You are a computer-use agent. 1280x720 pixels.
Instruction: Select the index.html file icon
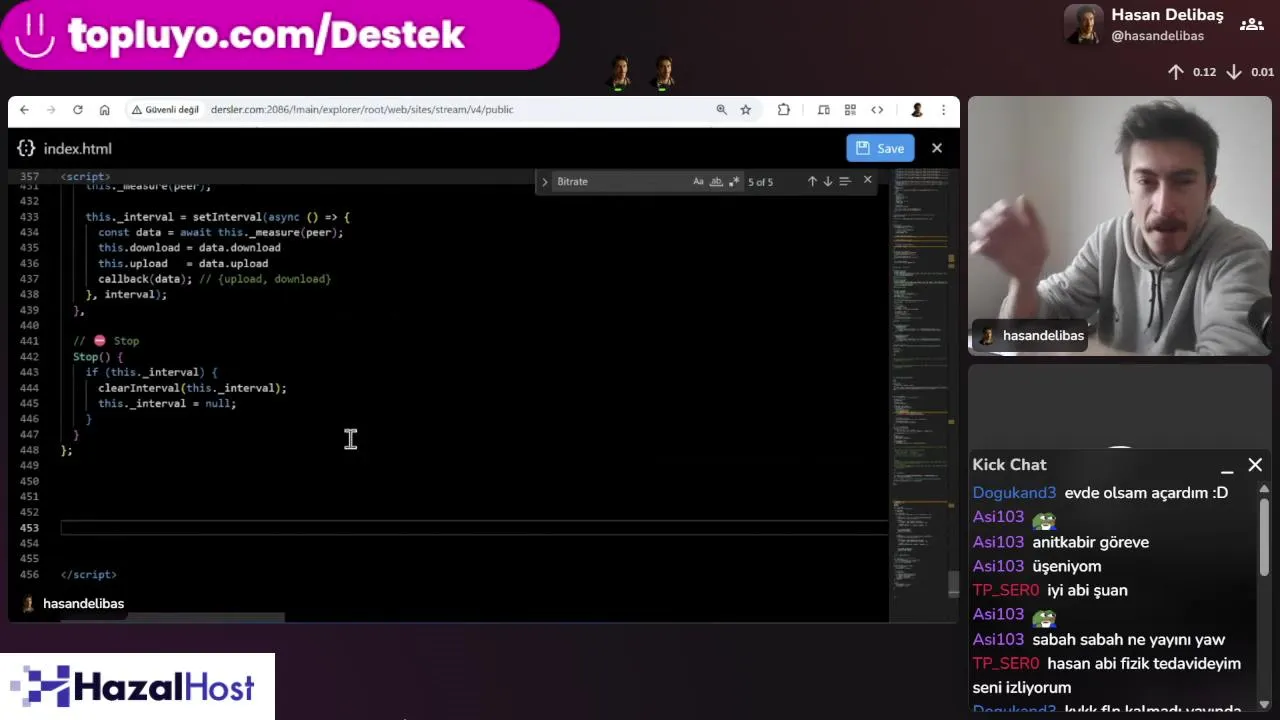pos(27,148)
